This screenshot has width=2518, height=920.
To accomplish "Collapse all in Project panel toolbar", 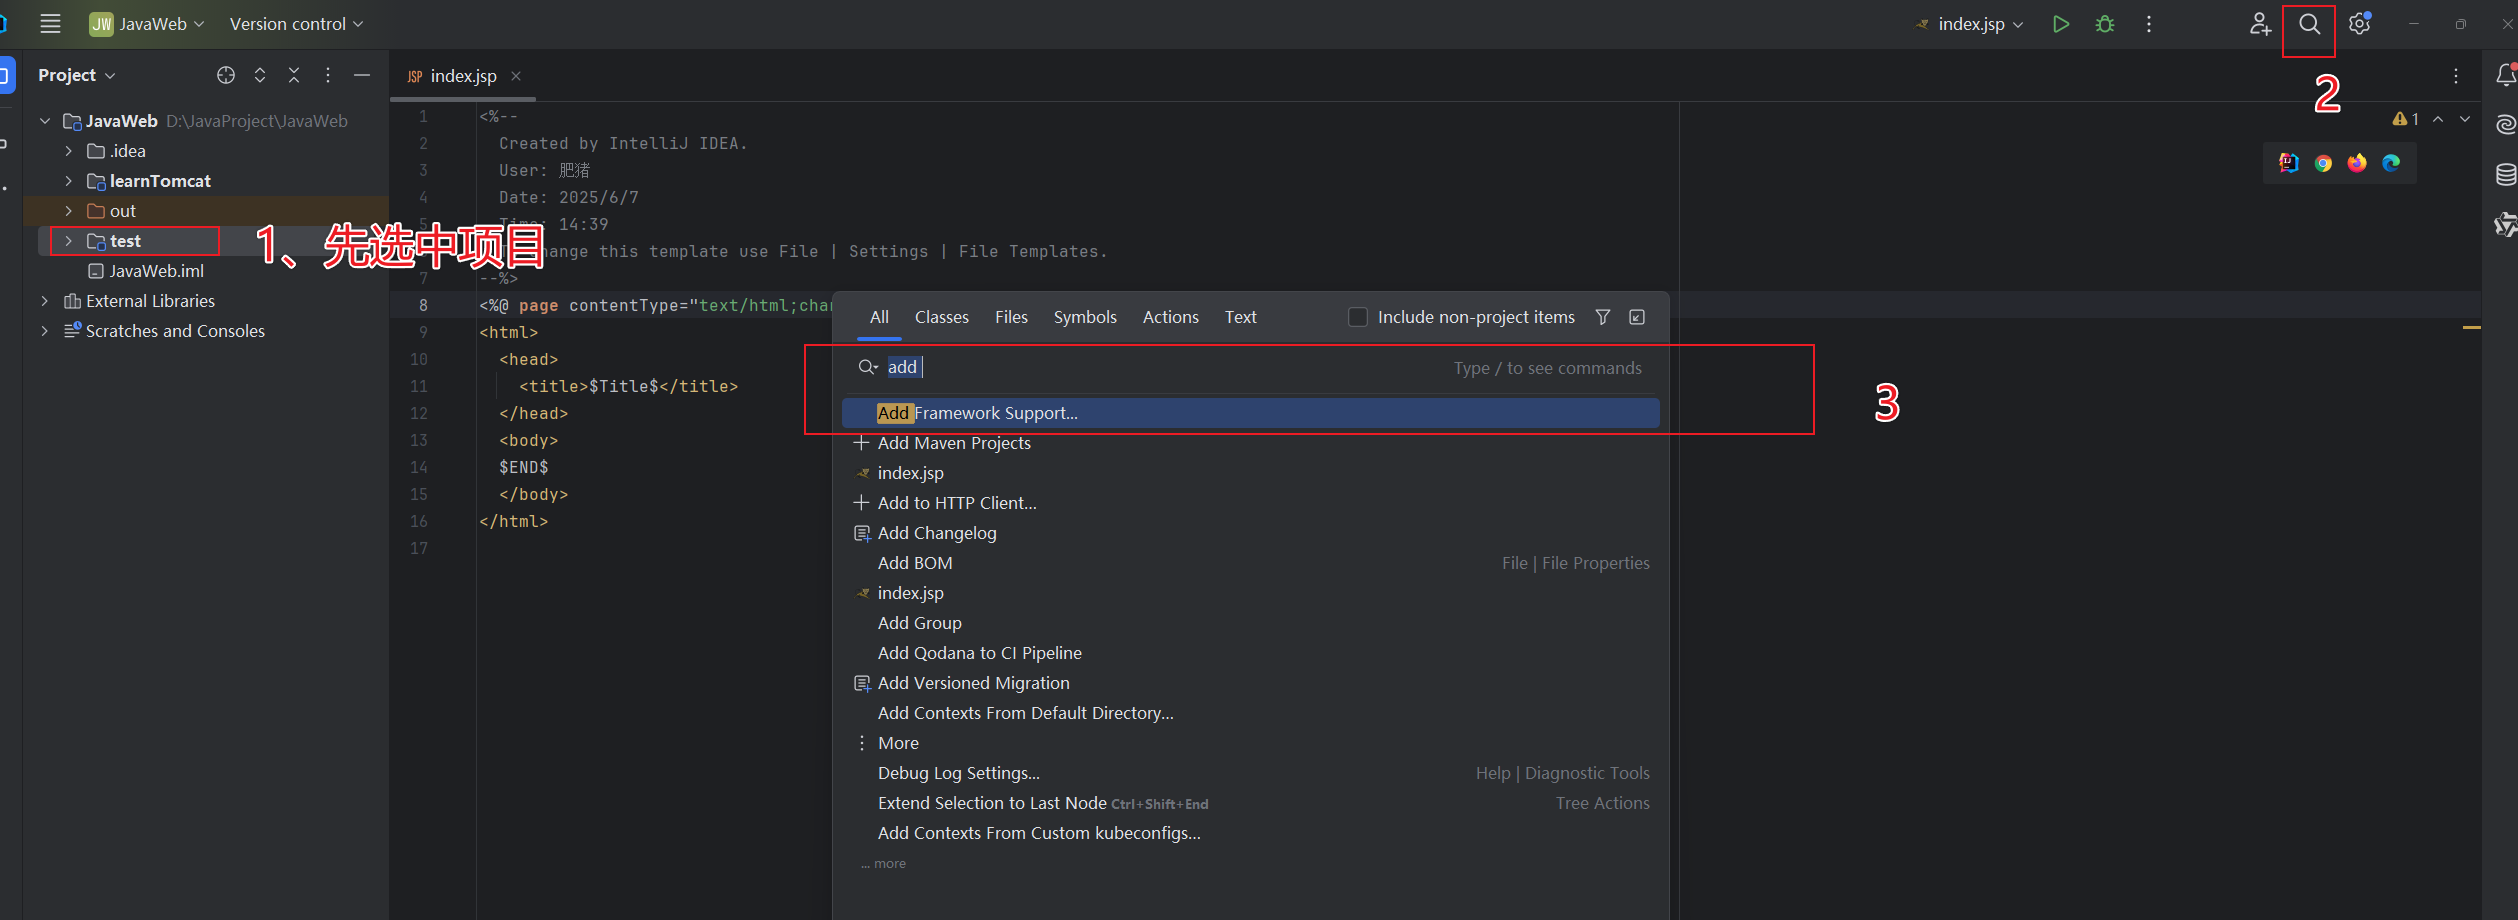I will point(294,75).
